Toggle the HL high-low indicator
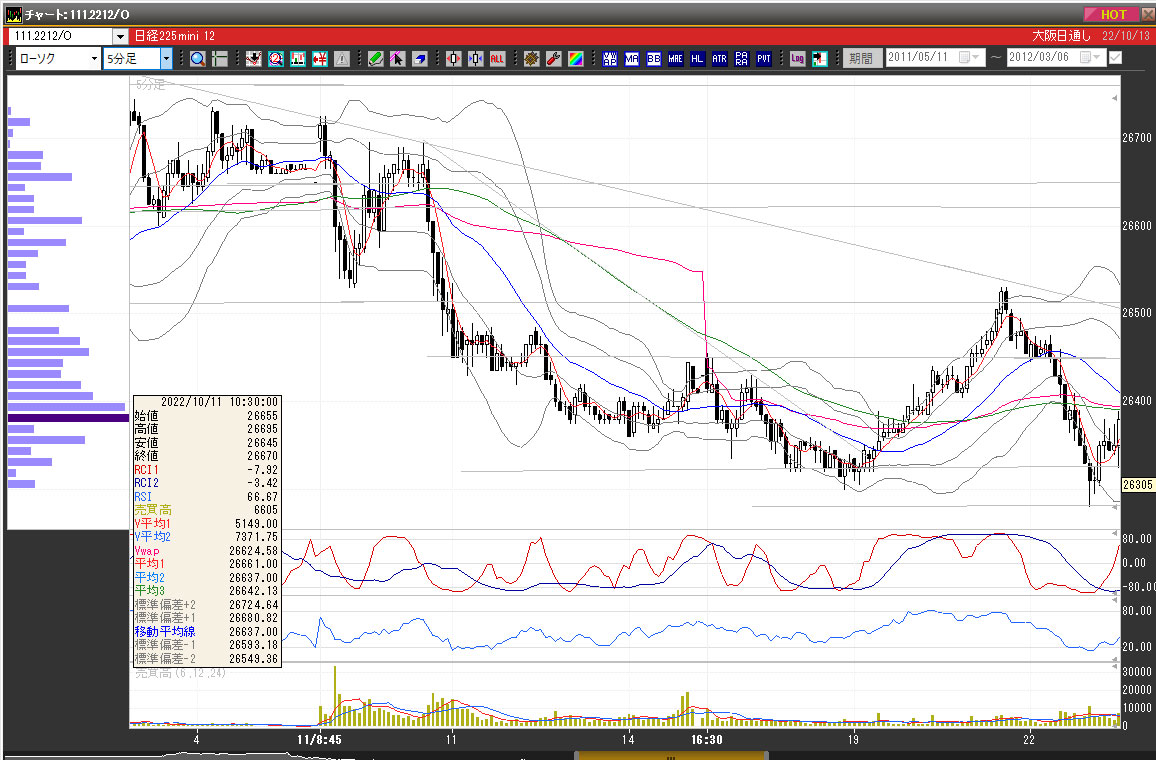Screen dimensions: 1156x760 click(697, 59)
